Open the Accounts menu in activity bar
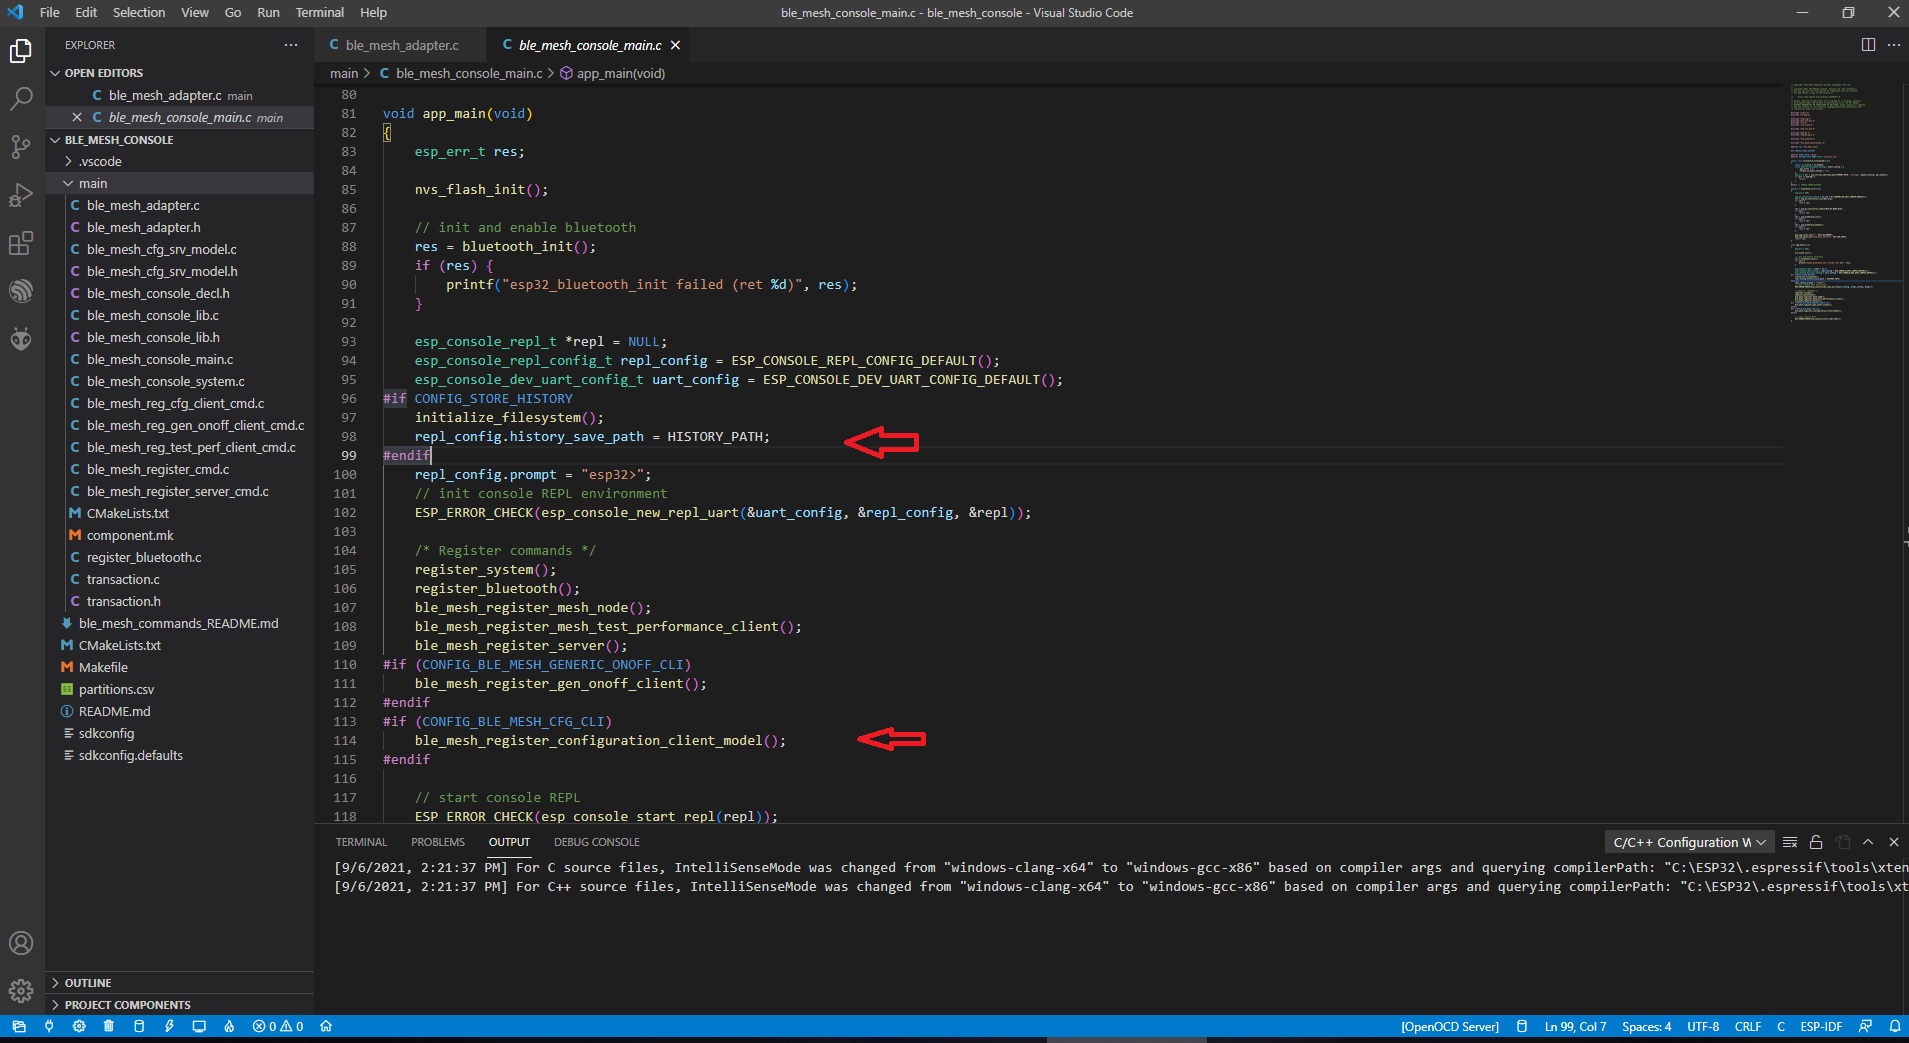Screen dimensions: 1909x1043 pyautogui.click(x=21, y=943)
